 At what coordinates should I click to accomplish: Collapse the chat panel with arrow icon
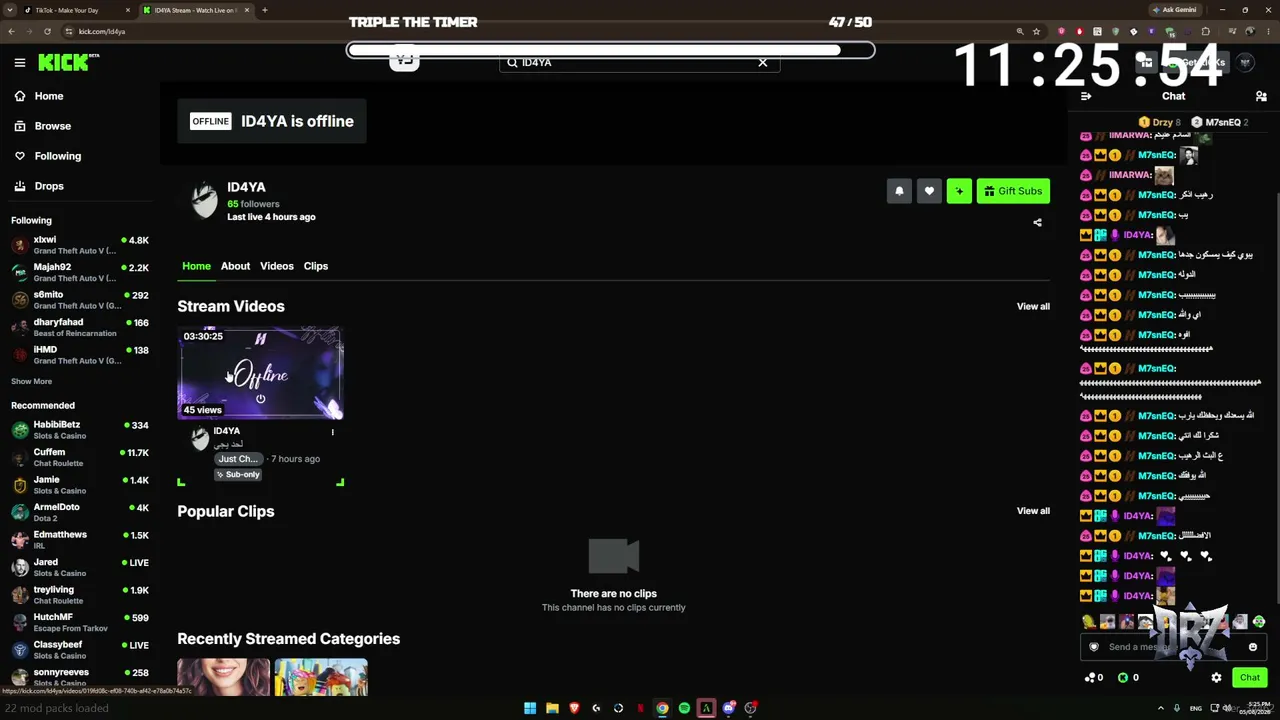click(1087, 96)
